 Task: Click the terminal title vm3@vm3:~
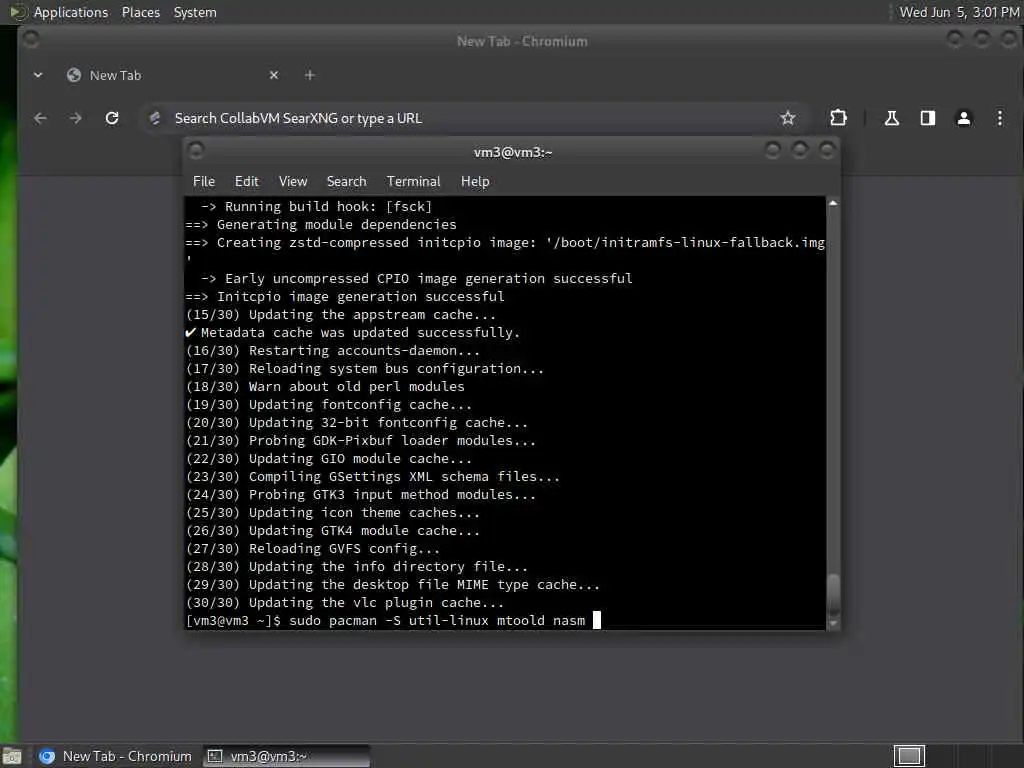pyautogui.click(x=513, y=152)
